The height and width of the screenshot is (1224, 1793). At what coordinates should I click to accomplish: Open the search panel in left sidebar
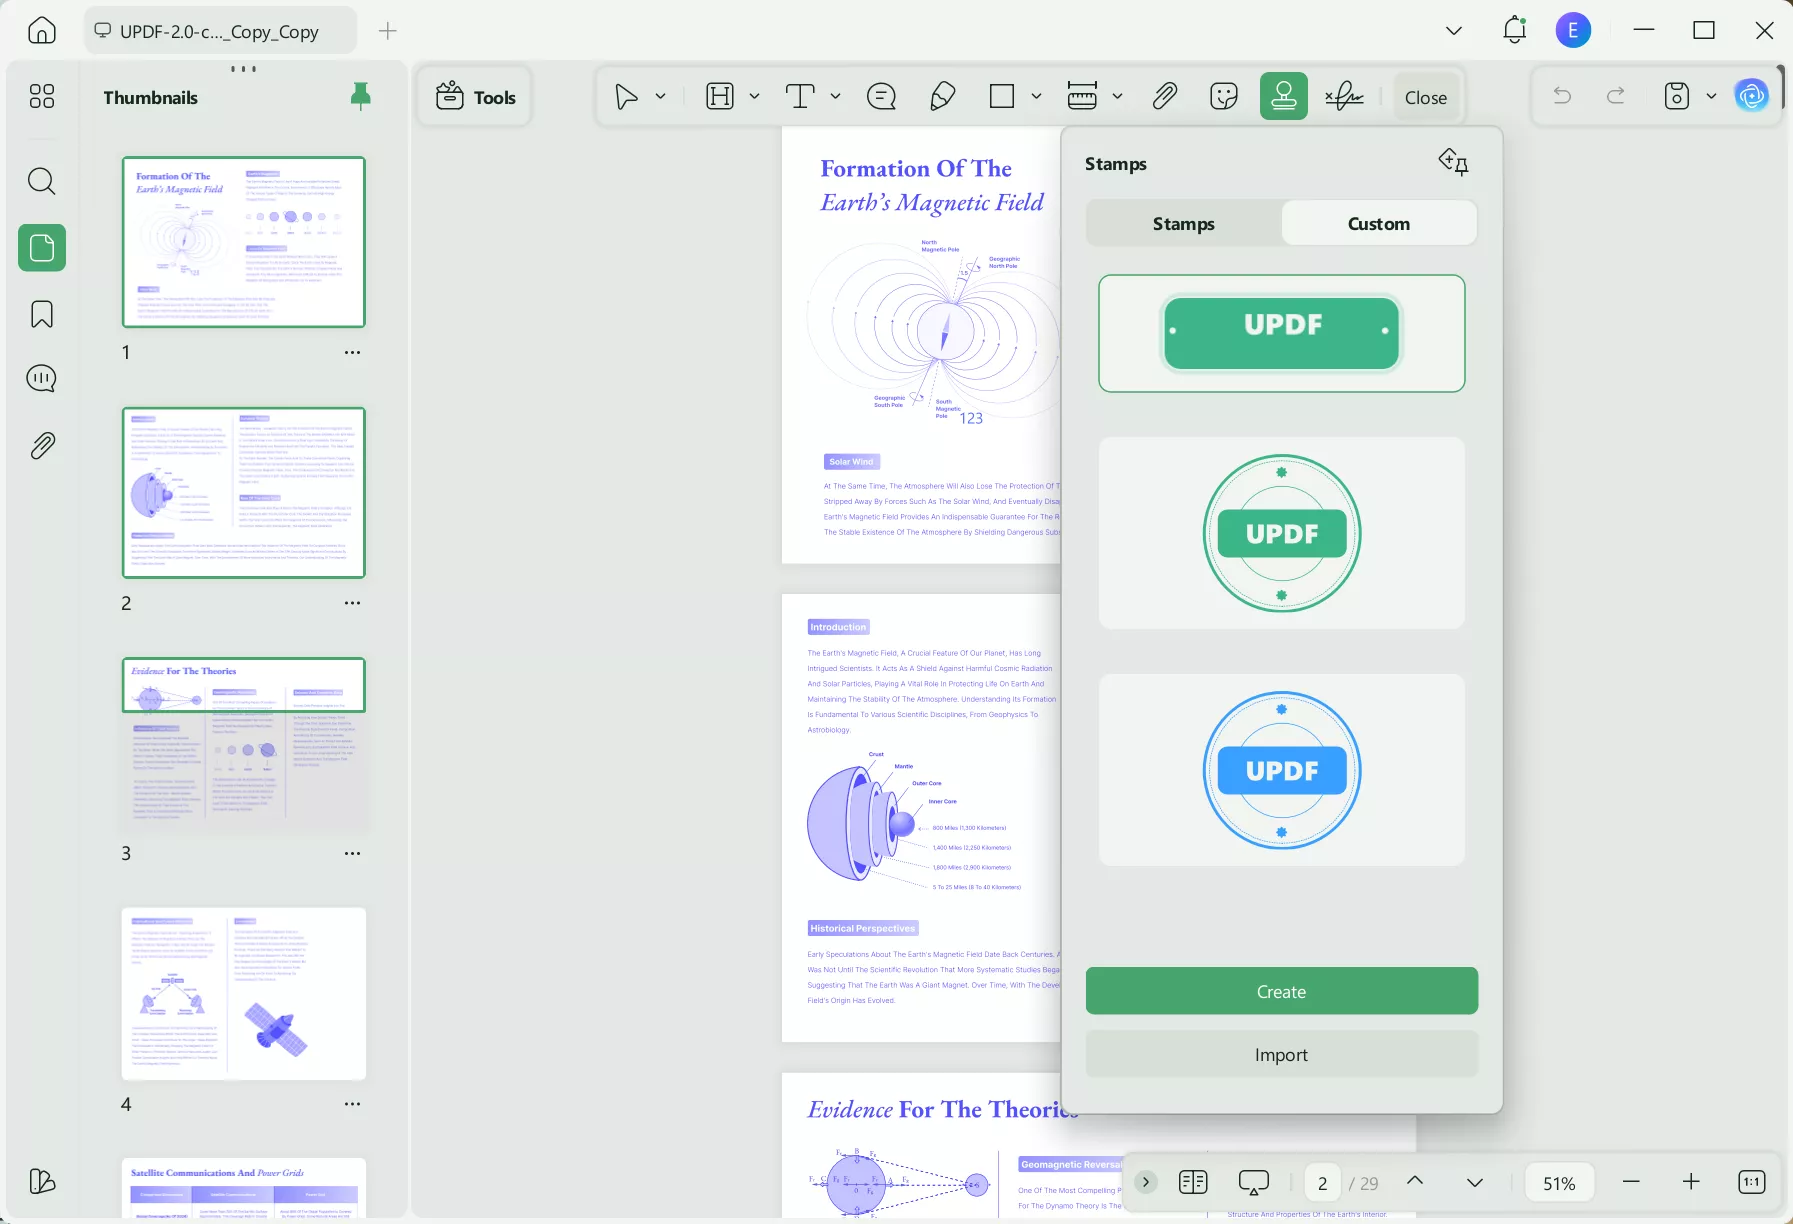pyautogui.click(x=42, y=181)
